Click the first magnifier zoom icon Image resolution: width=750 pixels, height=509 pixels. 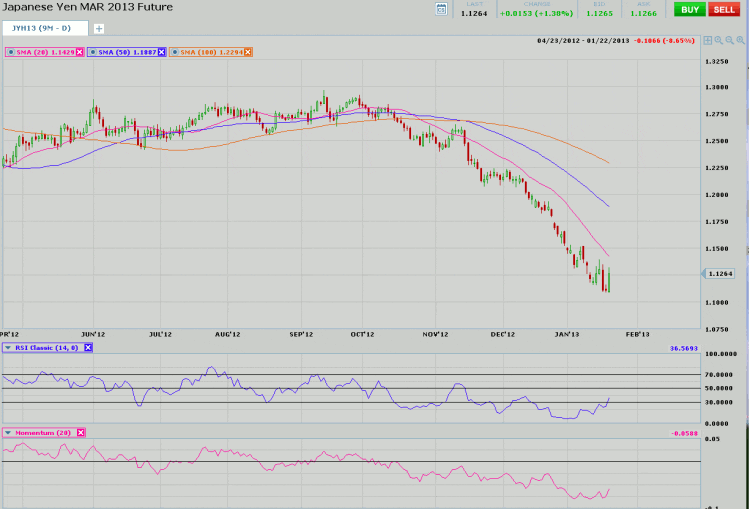[x=718, y=40]
